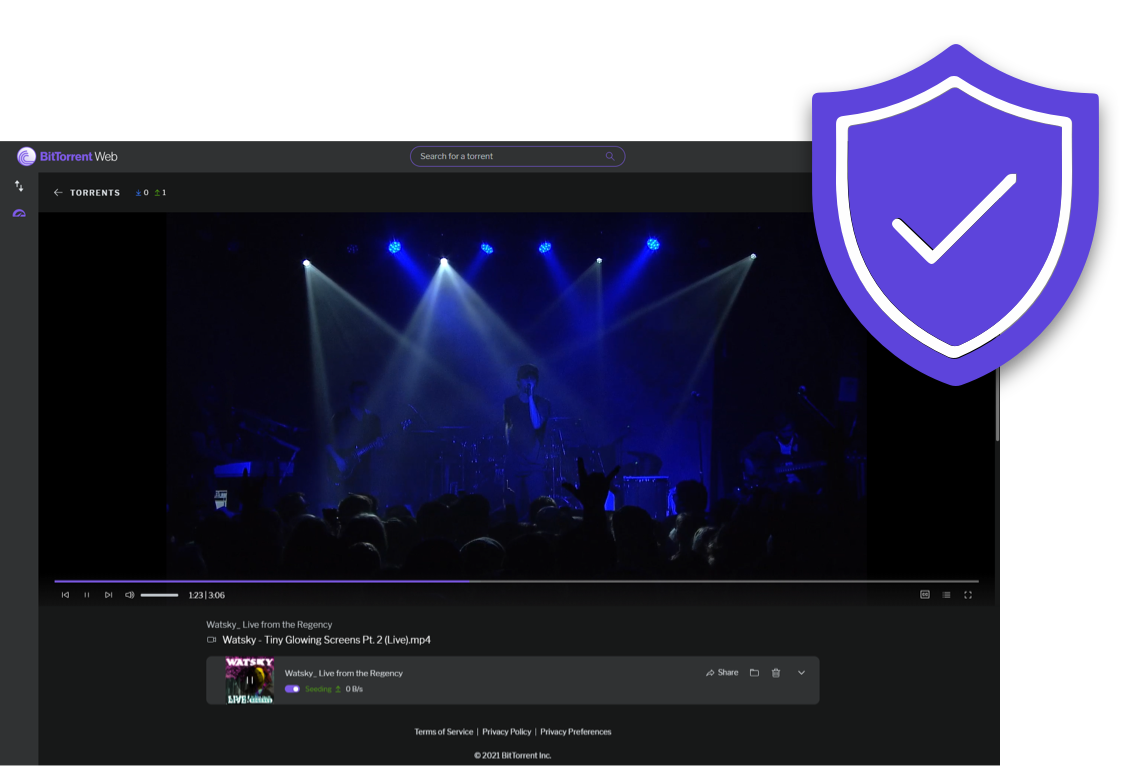Go back to Torrents with arrow
This screenshot has width=1144, height=766.
(x=58, y=193)
